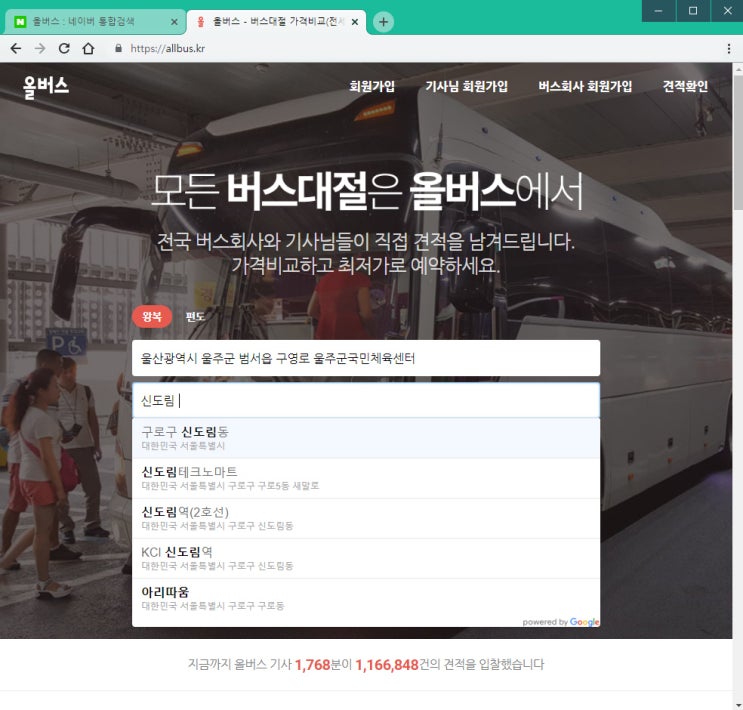Viewport: 743px width, 710px height.
Task: Reload the page with refresh icon
Action: click(64, 48)
